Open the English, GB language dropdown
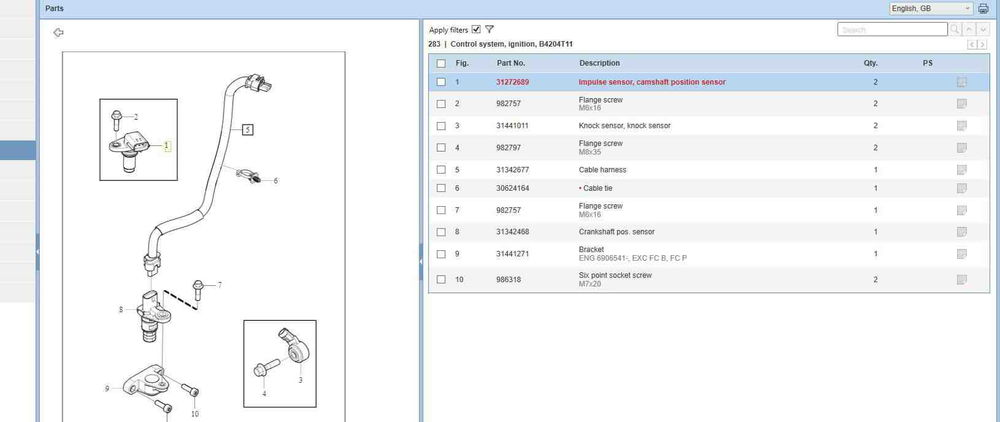The width and height of the screenshot is (1000, 422). pyautogui.click(x=931, y=8)
